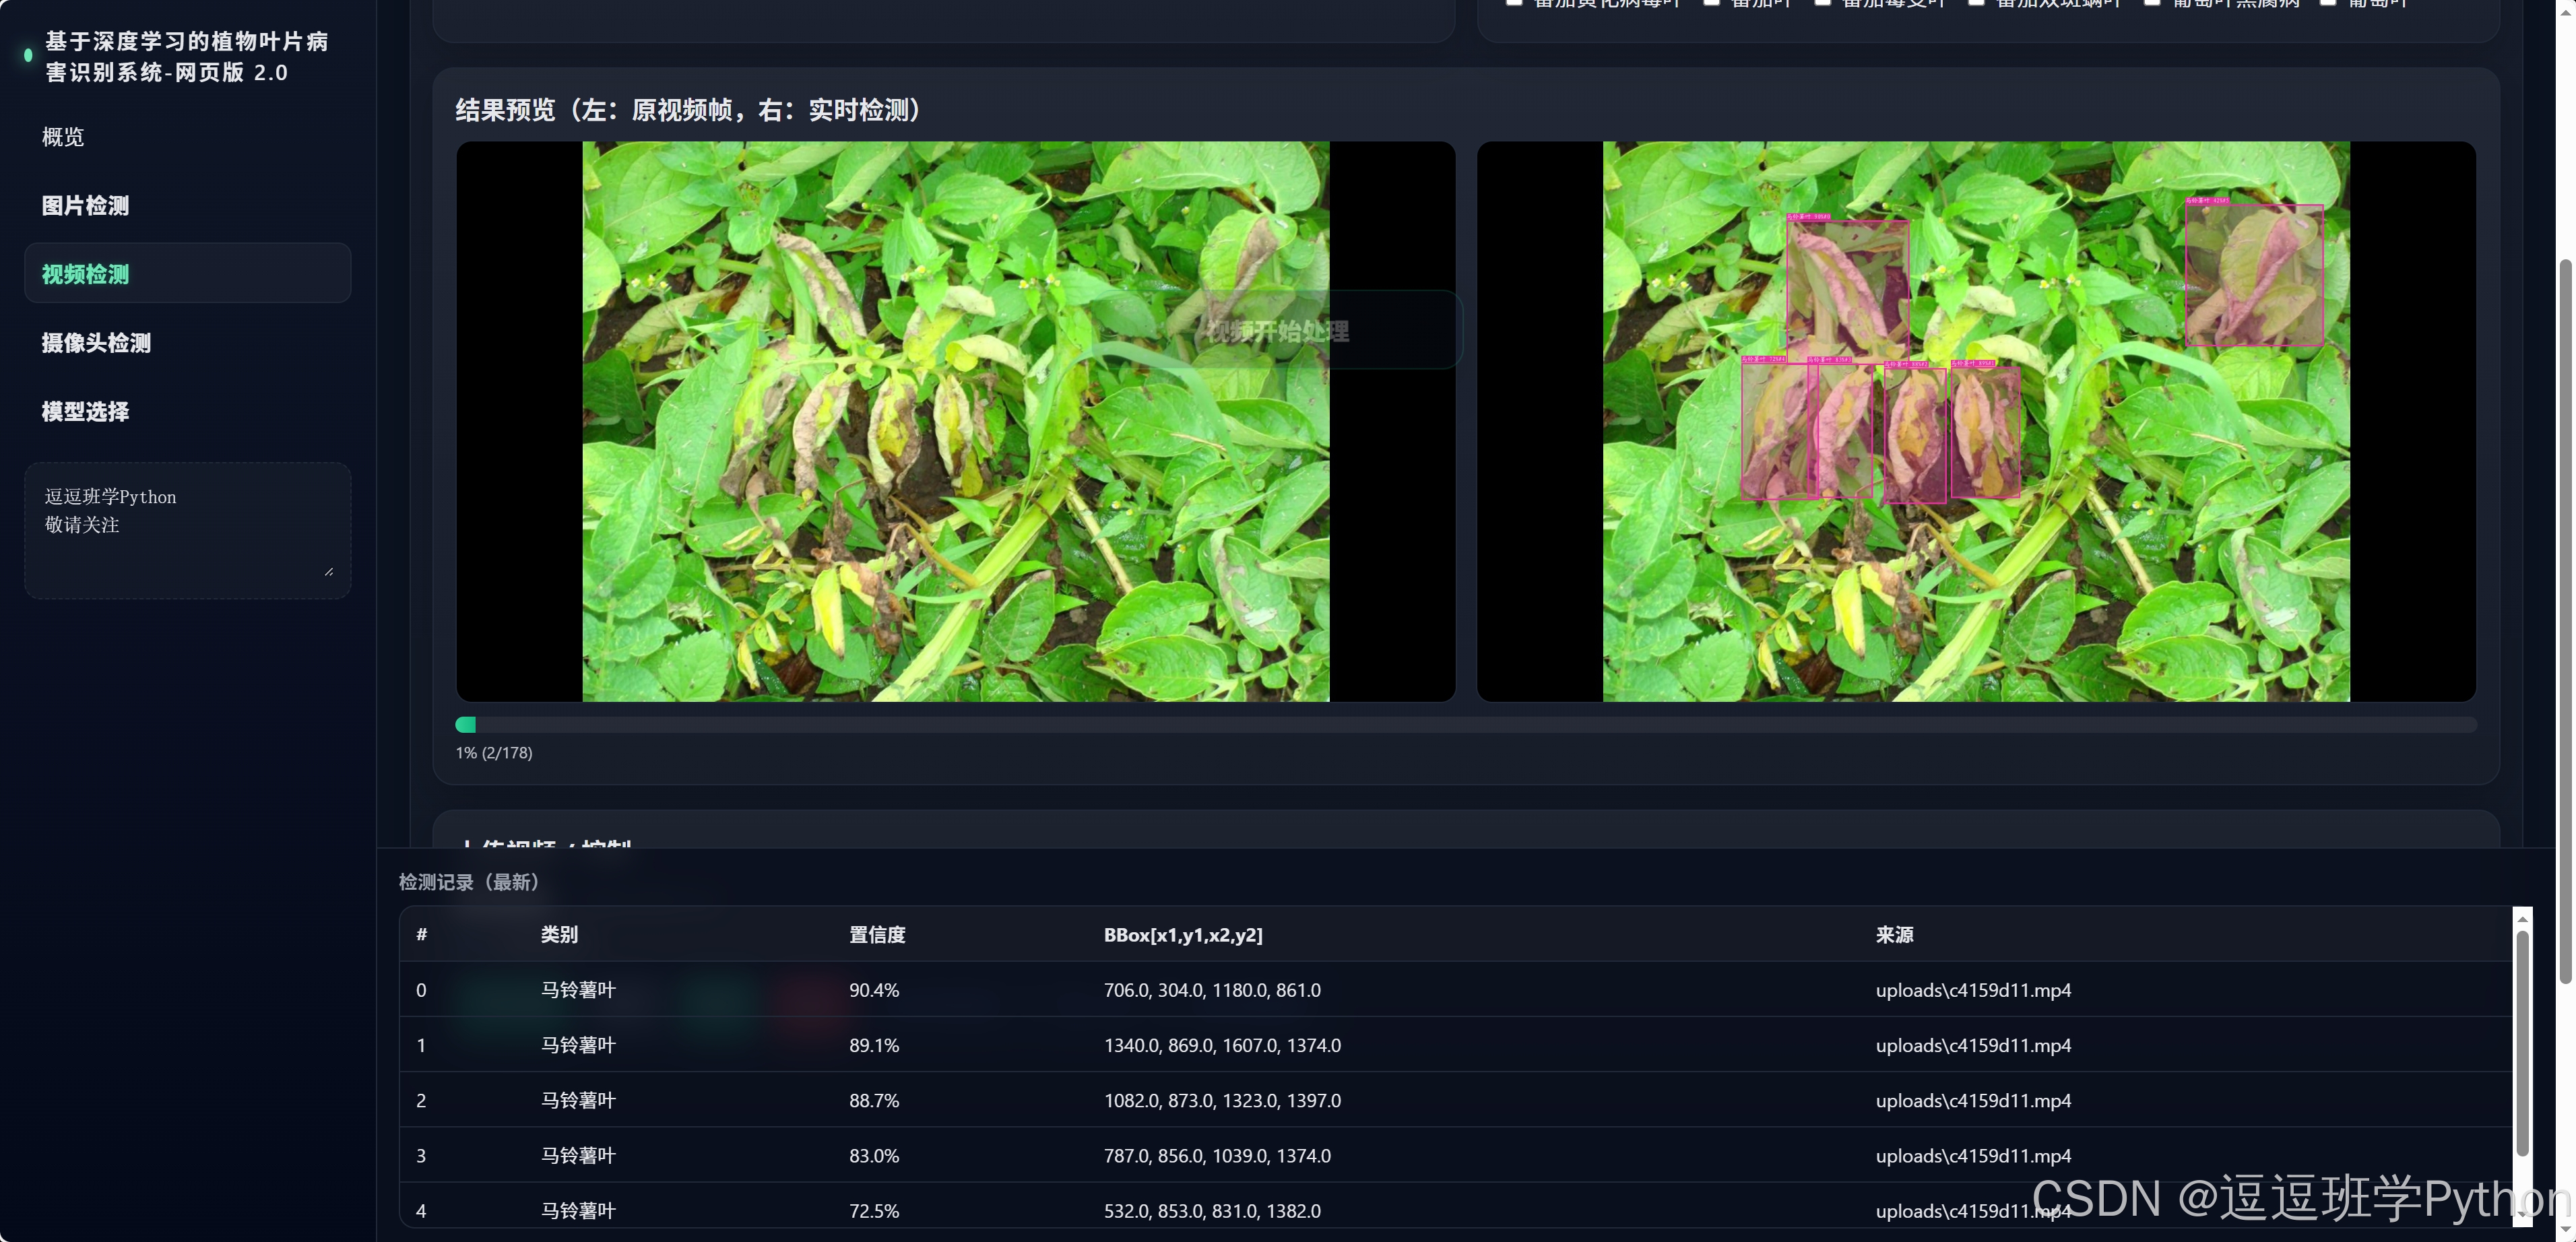
Task: Switch to 图片检测 image detection
Action: click(85, 206)
